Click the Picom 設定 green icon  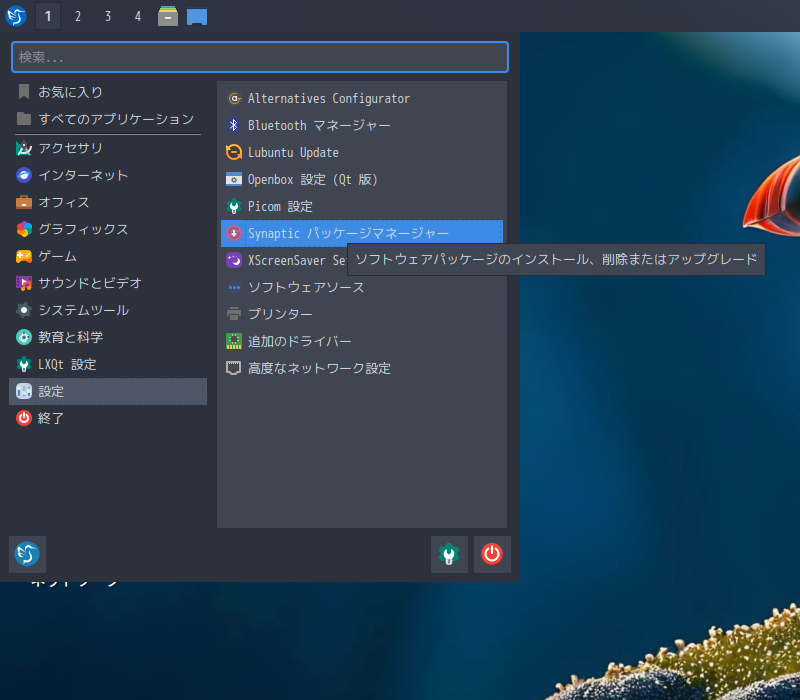(x=234, y=207)
